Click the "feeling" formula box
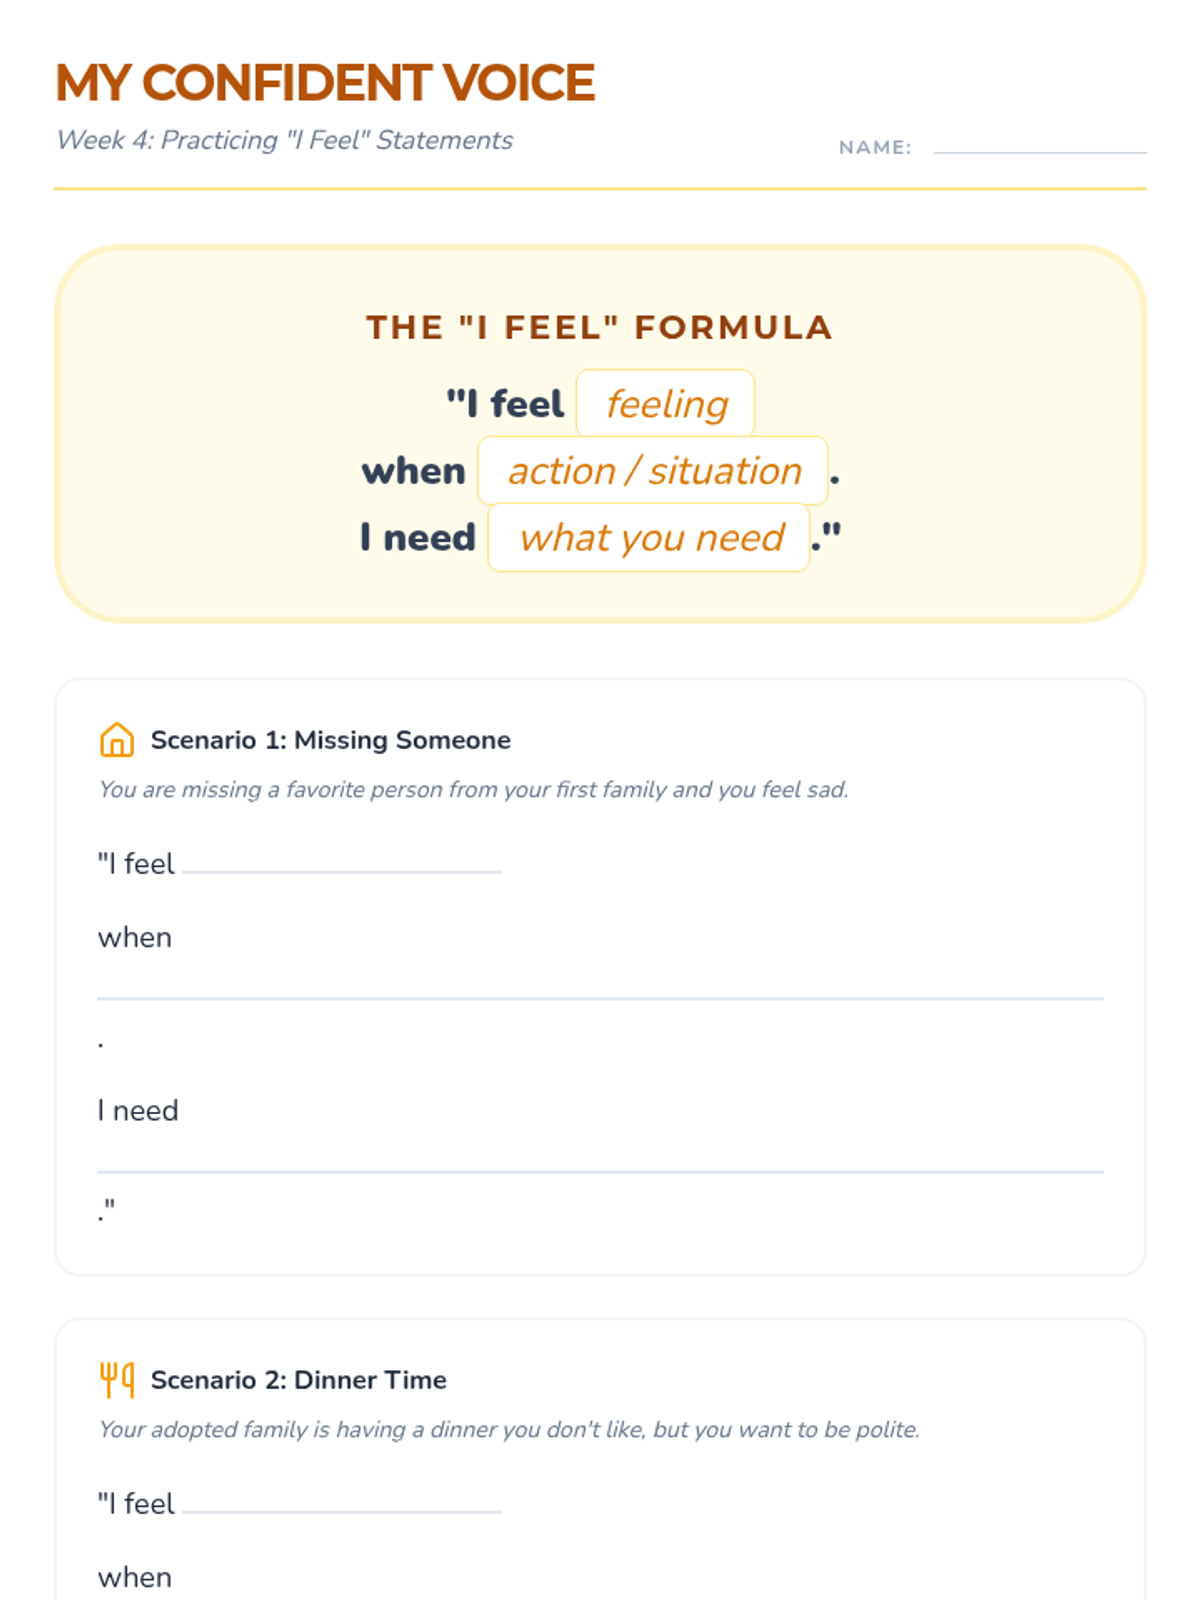The image size is (1200, 1600). (666, 404)
